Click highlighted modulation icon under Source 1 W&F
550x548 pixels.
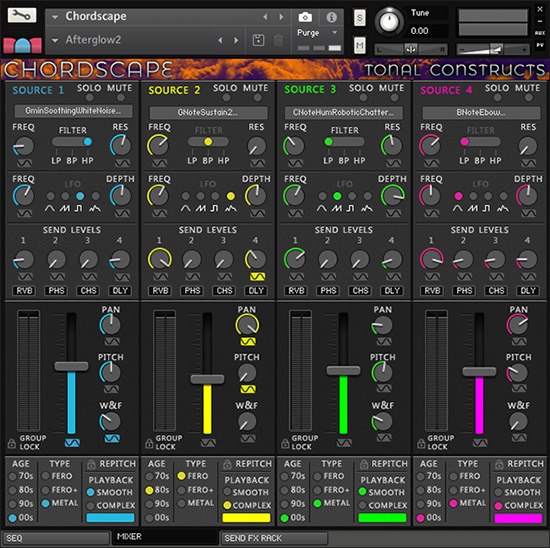[112, 438]
